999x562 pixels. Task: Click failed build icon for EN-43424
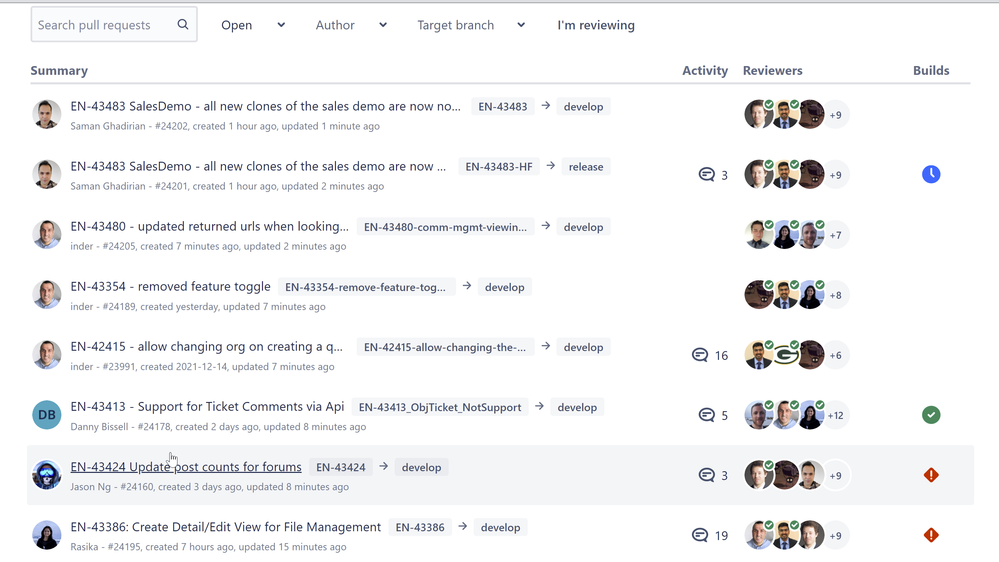(931, 475)
